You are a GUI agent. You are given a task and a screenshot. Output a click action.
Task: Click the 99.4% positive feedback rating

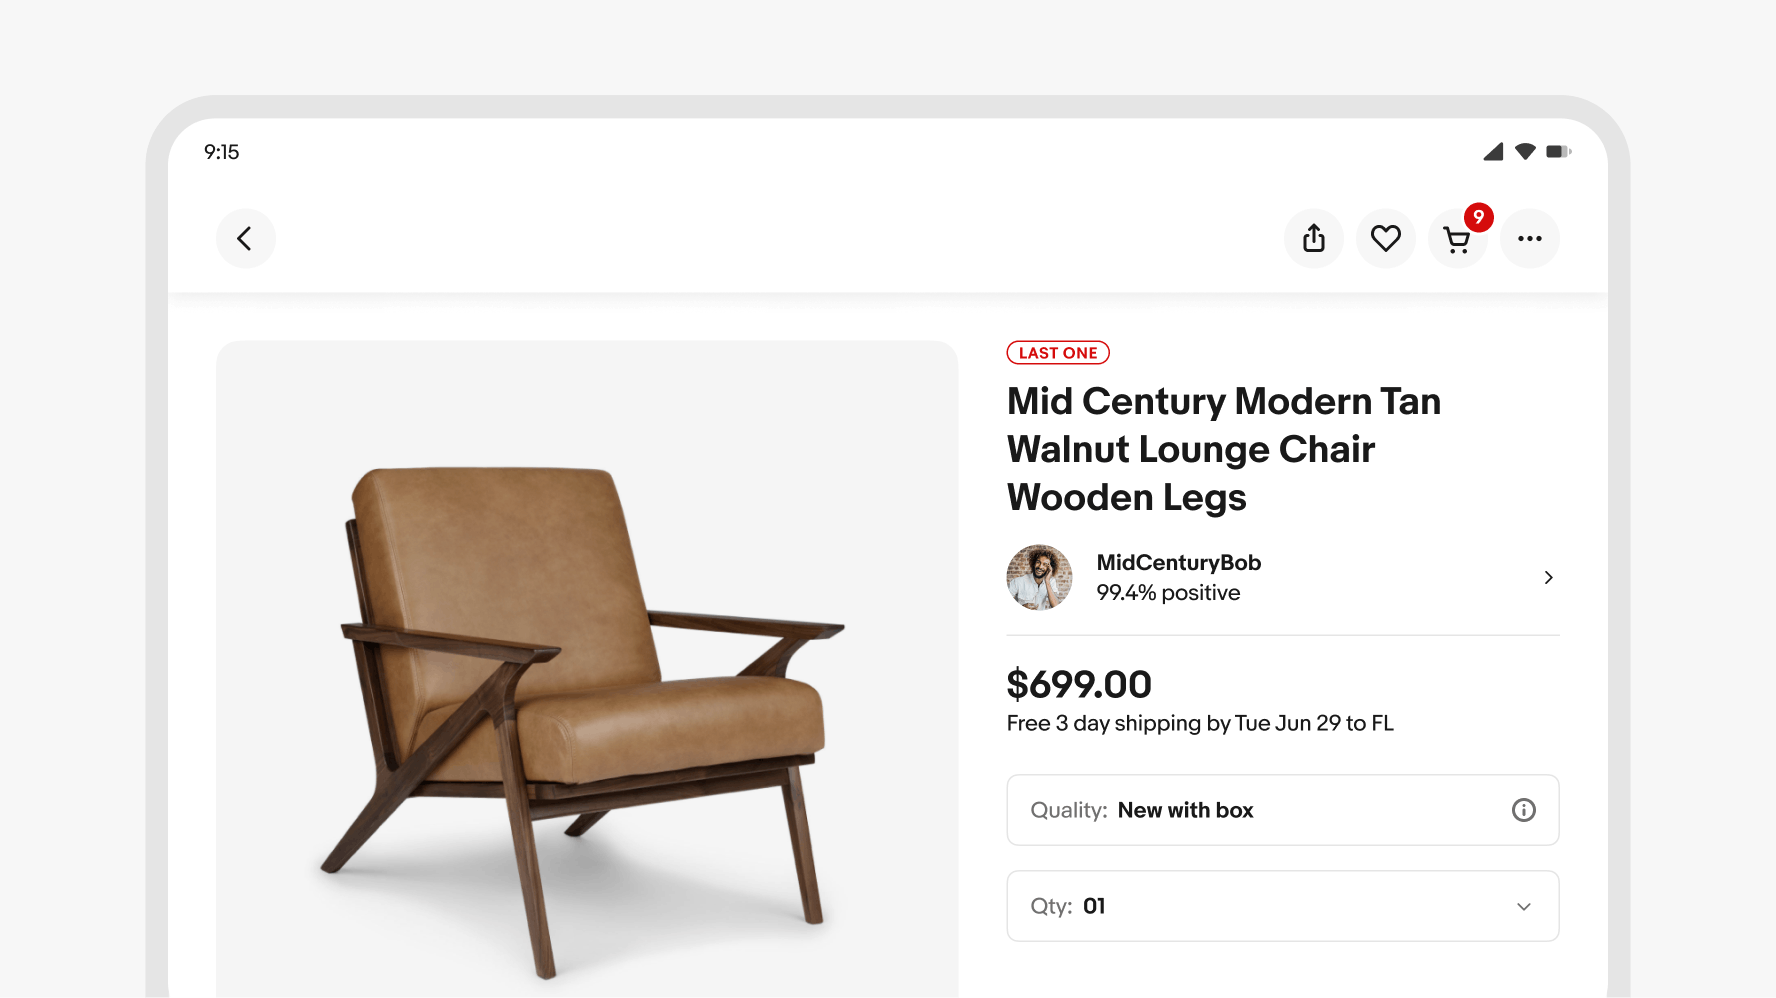1167,593
